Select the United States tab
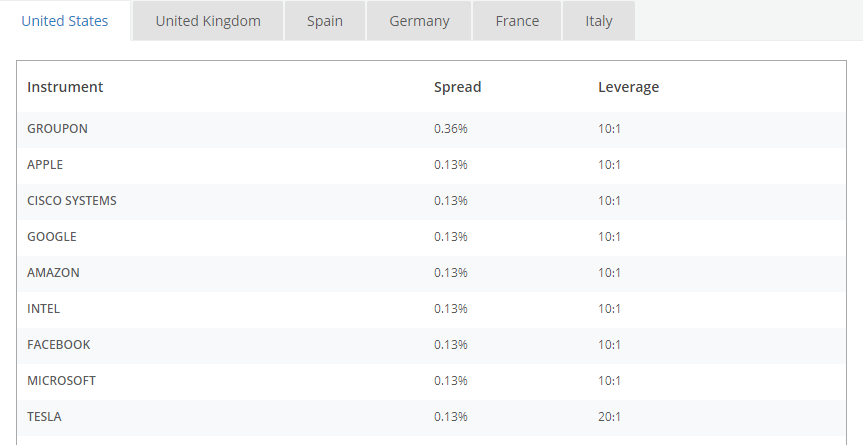The height and width of the screenshot is (445, 863). (65, 21)
